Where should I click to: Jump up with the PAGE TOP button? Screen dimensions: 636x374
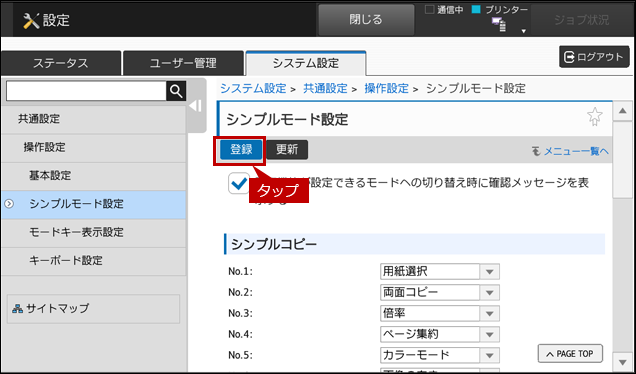pyautogui.click(x=570, y=354)
